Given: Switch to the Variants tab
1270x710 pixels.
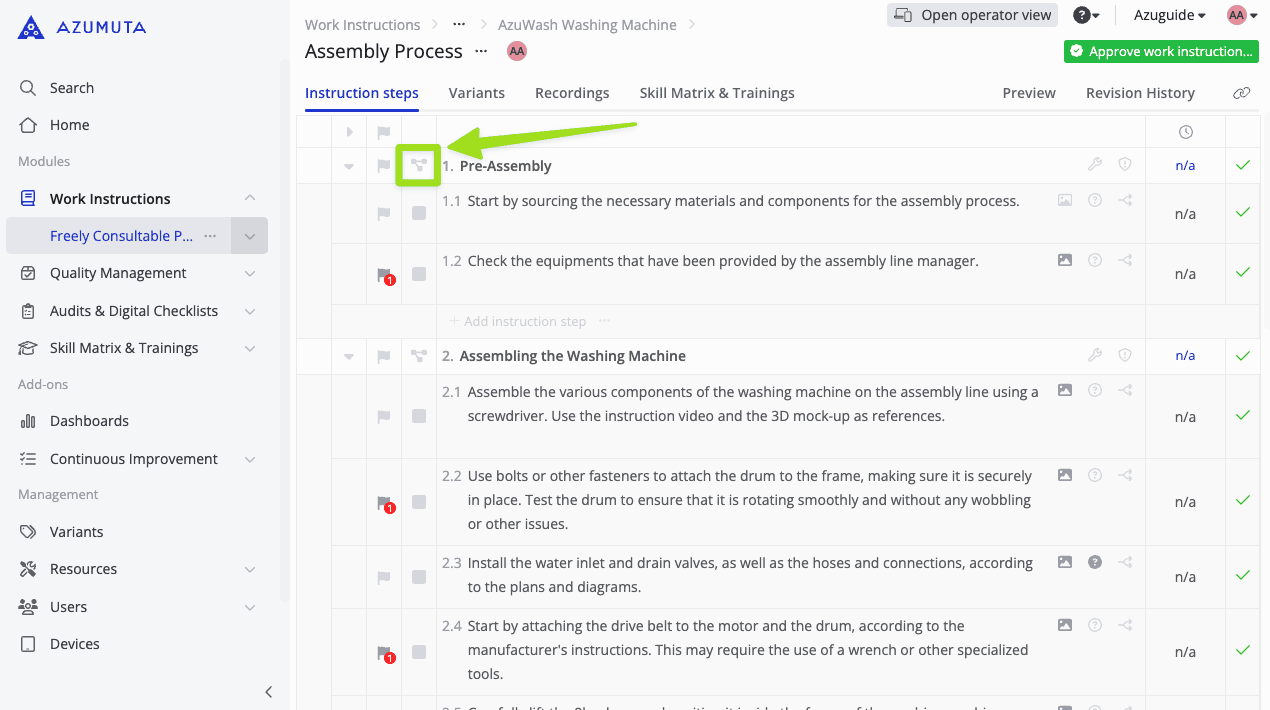Looking at the screenshot, I should (x=476, y=93).
